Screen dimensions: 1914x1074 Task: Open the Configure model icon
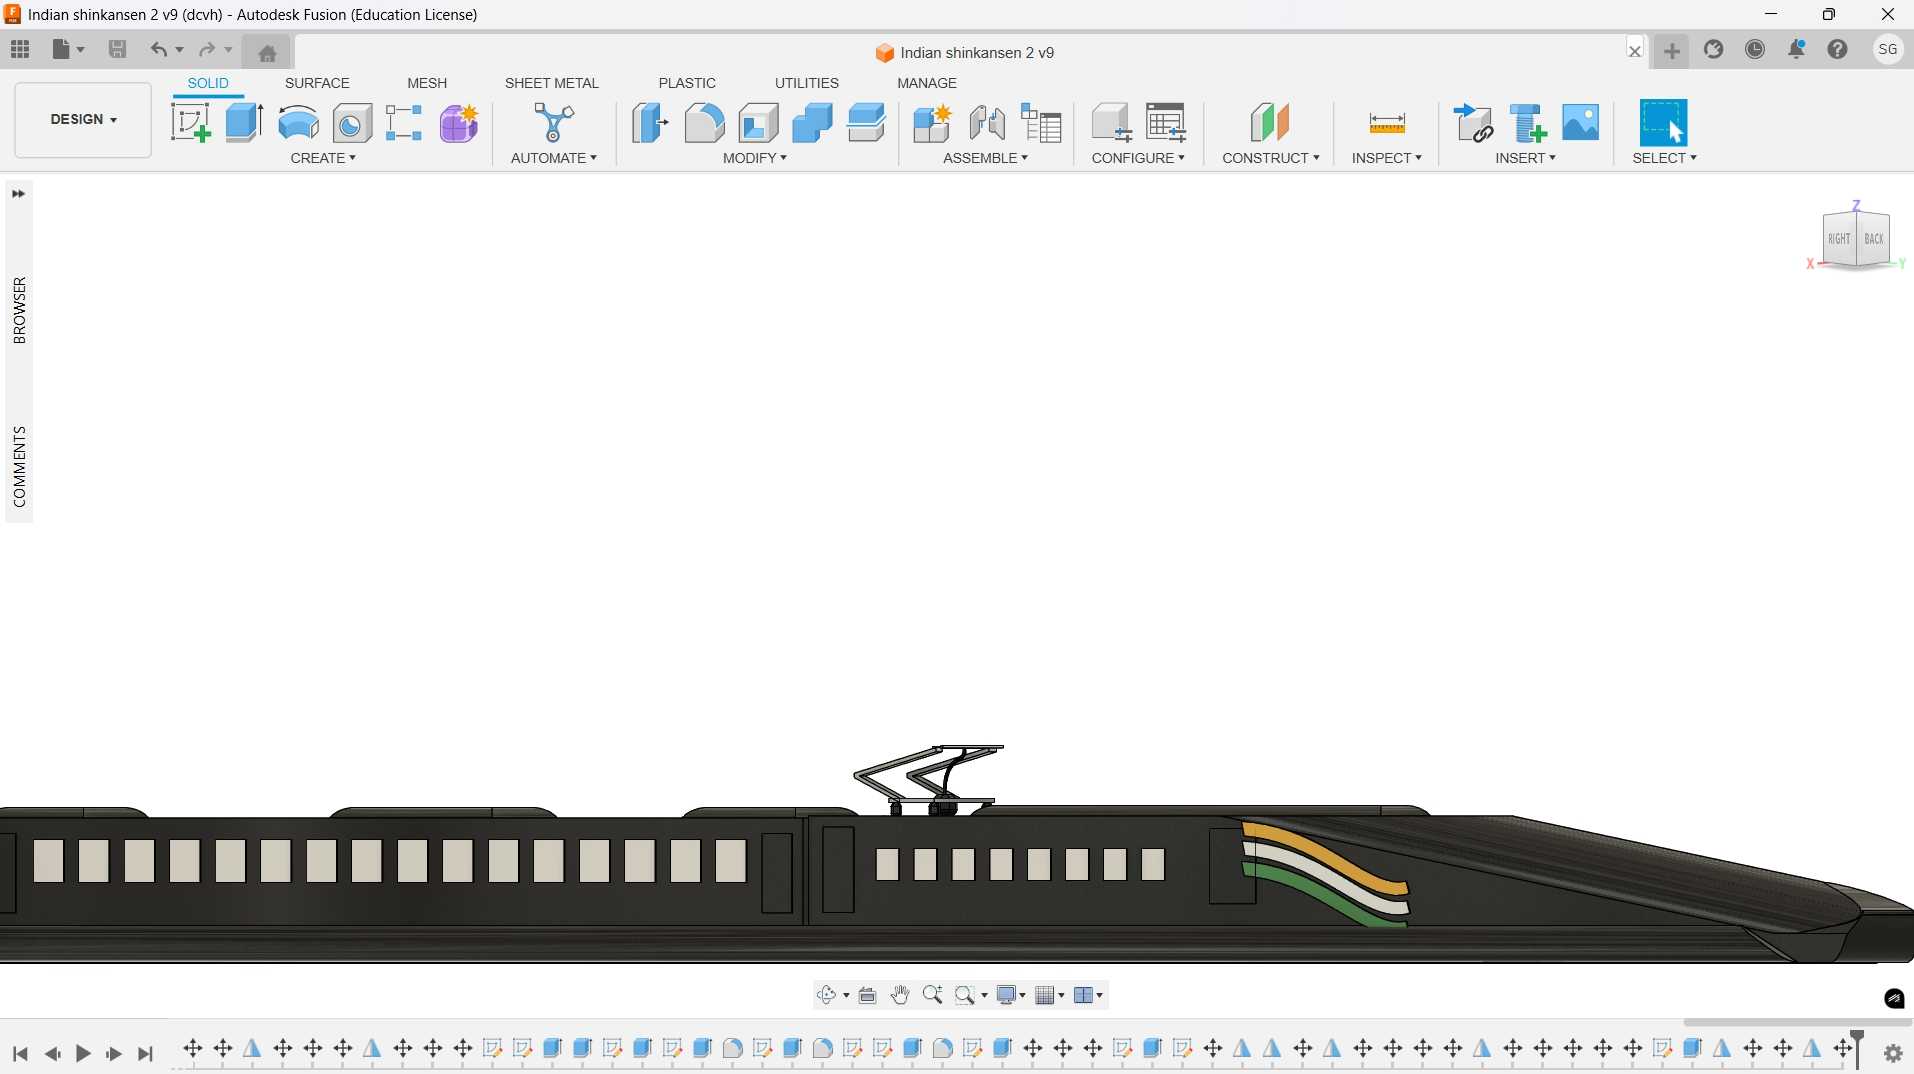[1111, 123]
